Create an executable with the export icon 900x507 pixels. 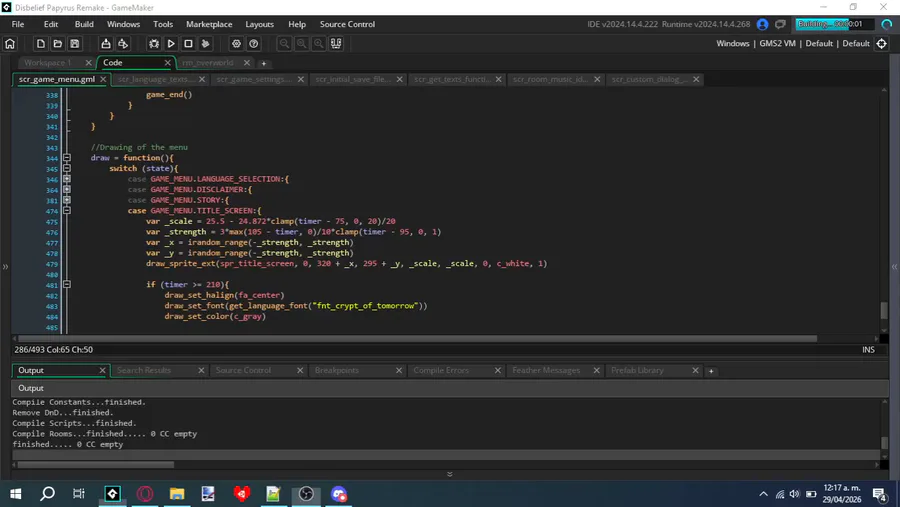click(x=106, y=44)
